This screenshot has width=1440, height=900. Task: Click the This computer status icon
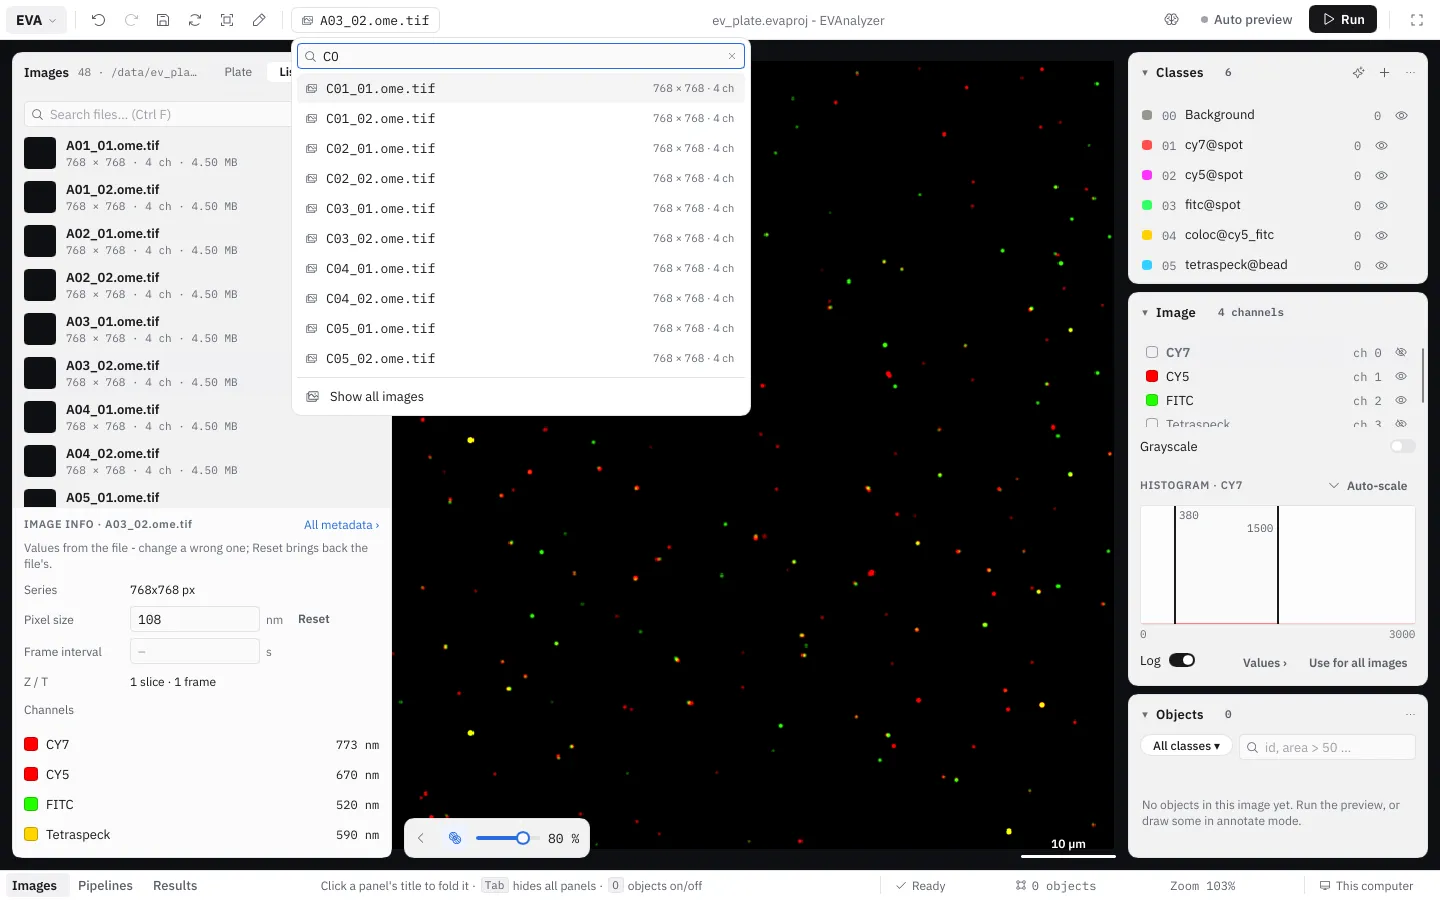coord(1325,886)
